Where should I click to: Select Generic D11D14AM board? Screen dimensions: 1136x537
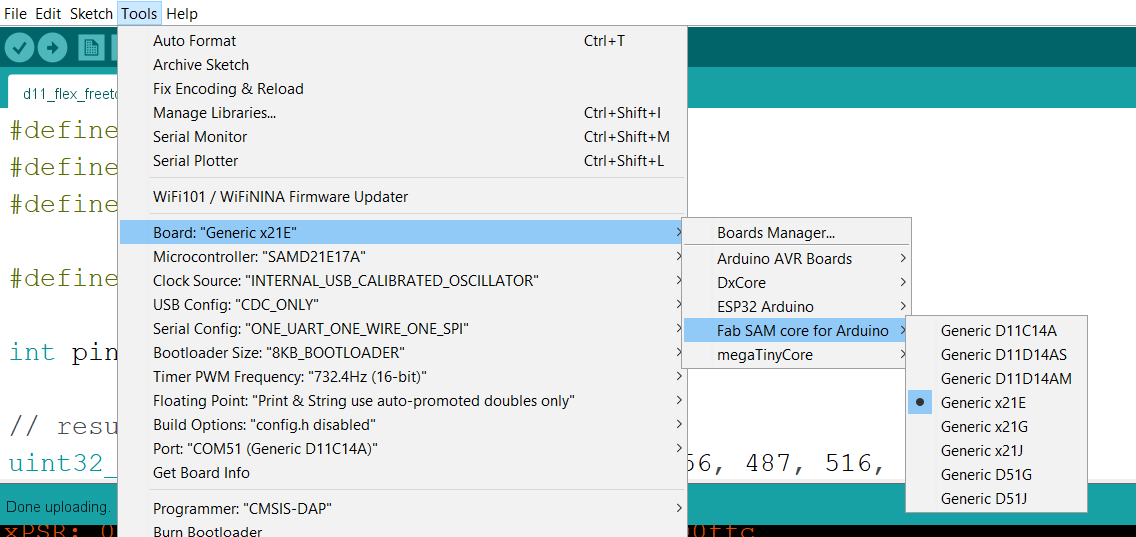[997, 378]
